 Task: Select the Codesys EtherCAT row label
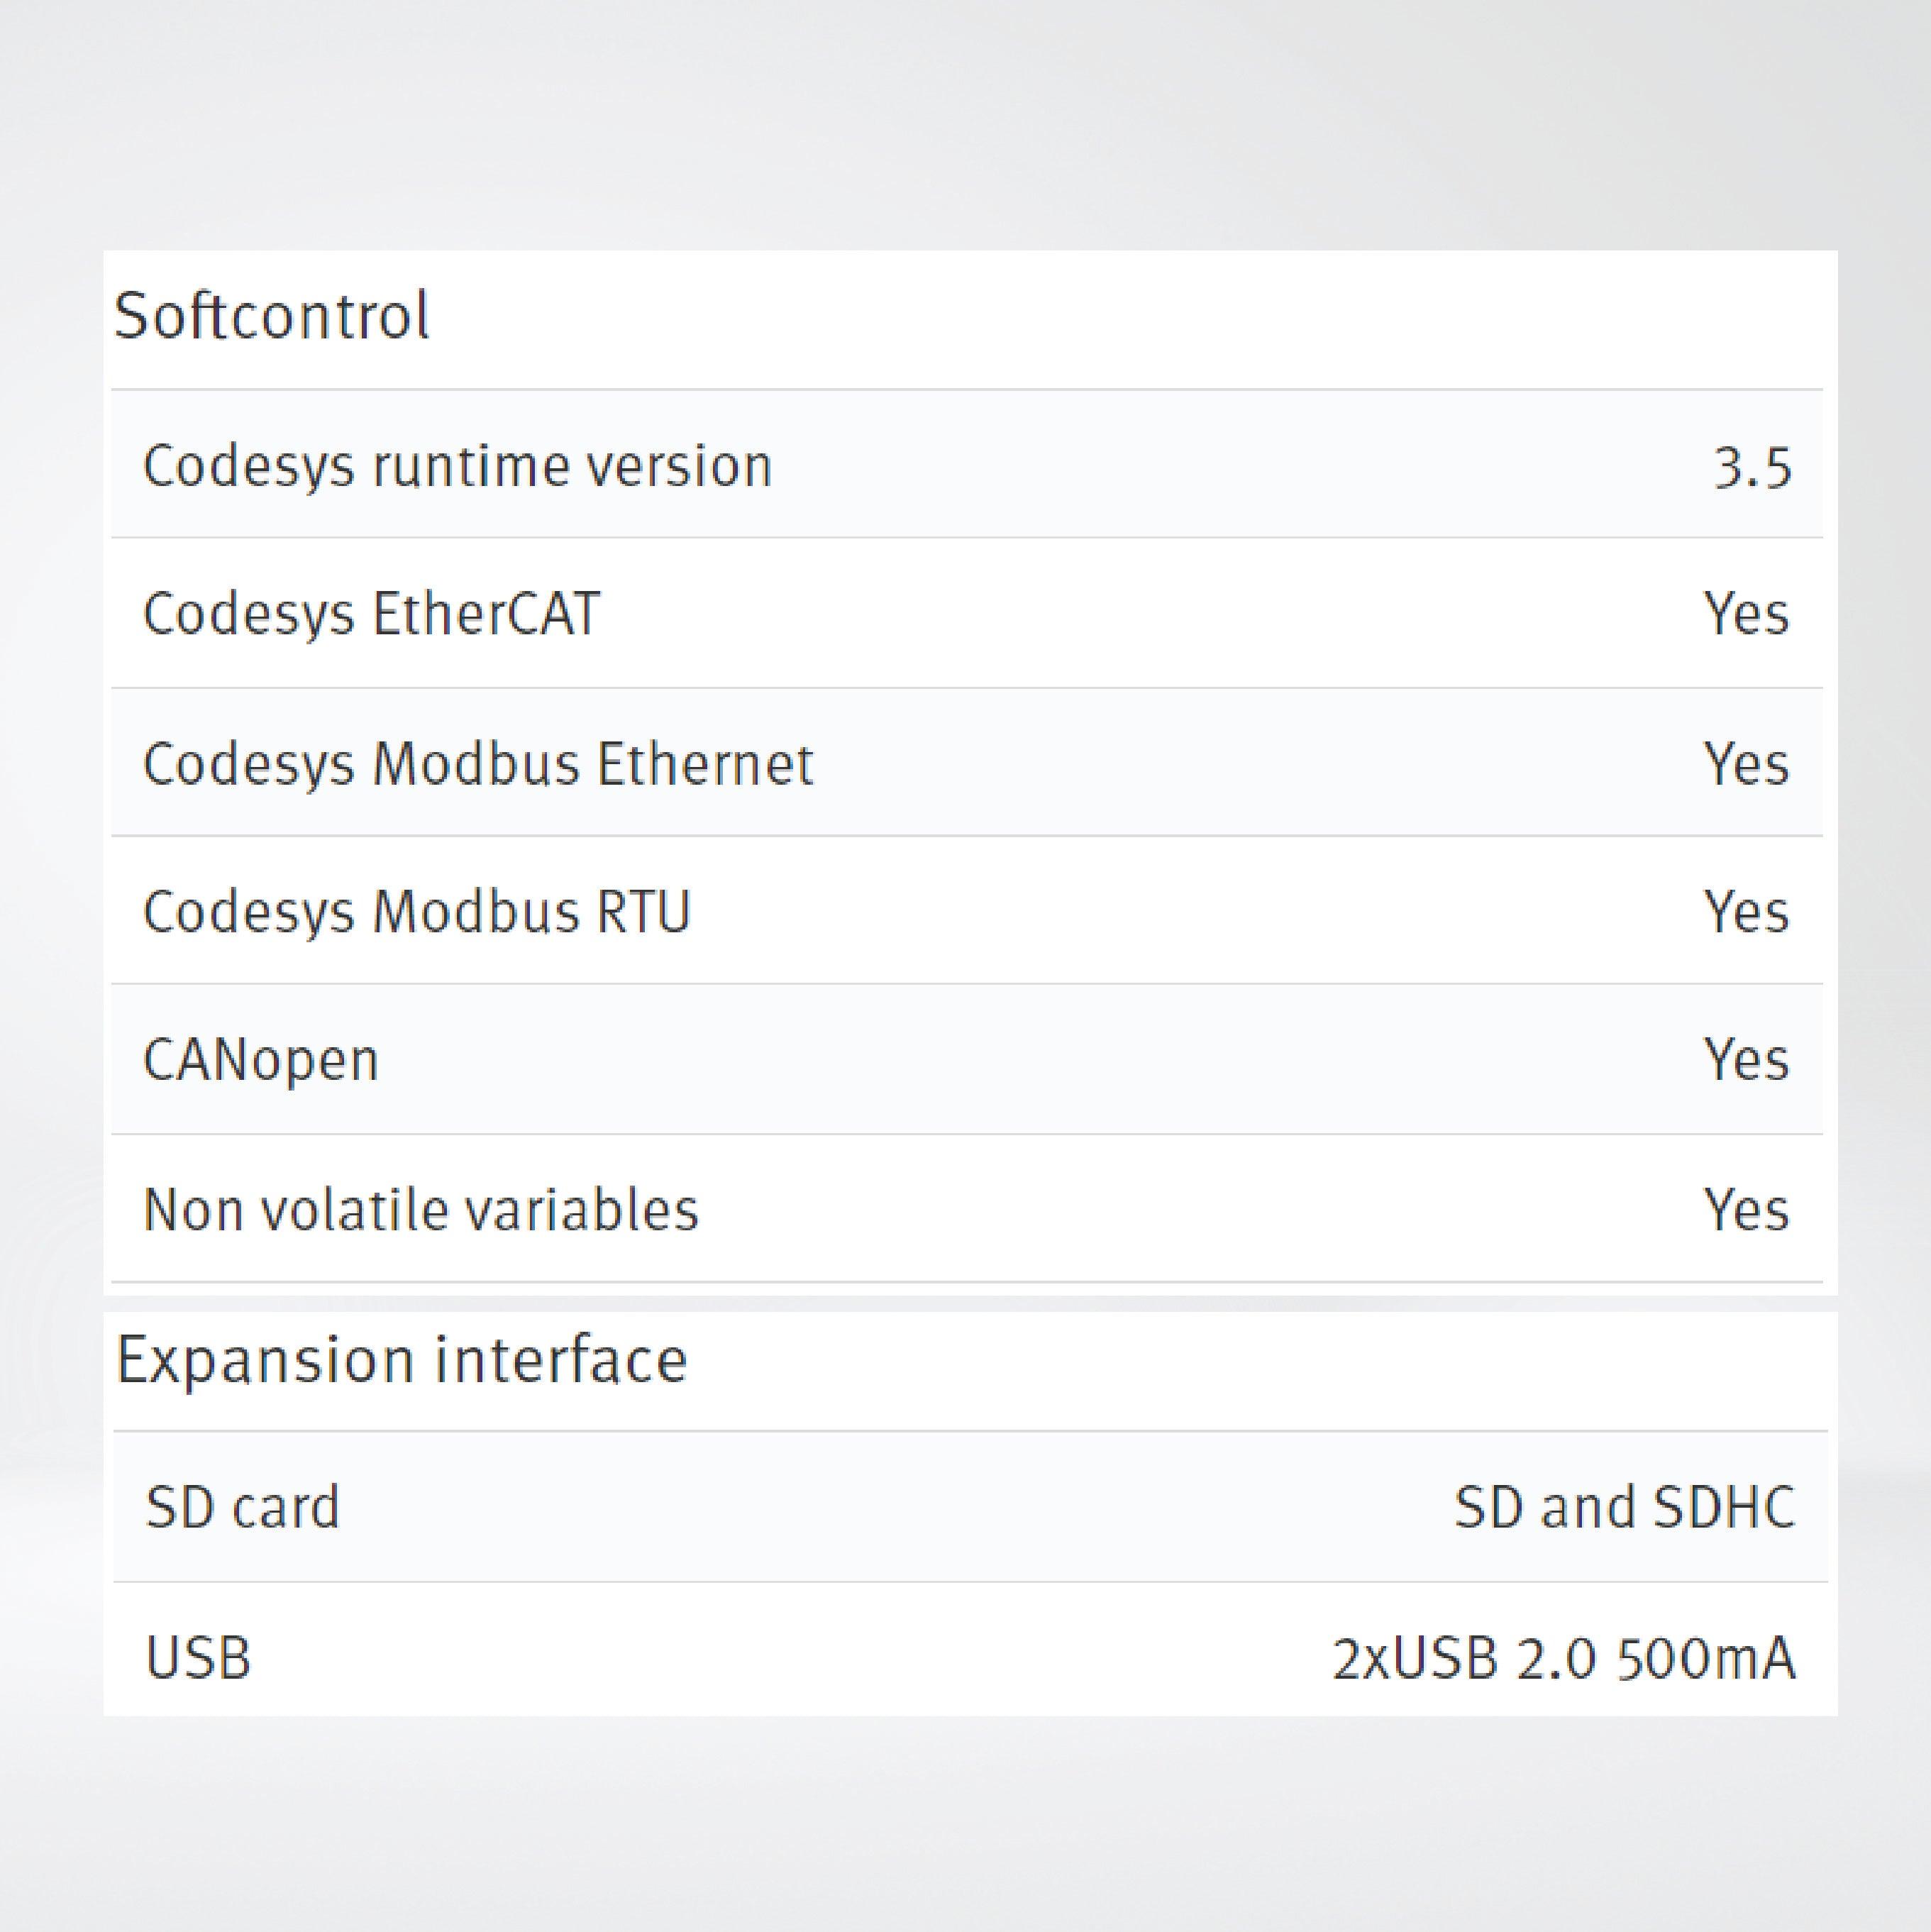click(x=371, y=613)
